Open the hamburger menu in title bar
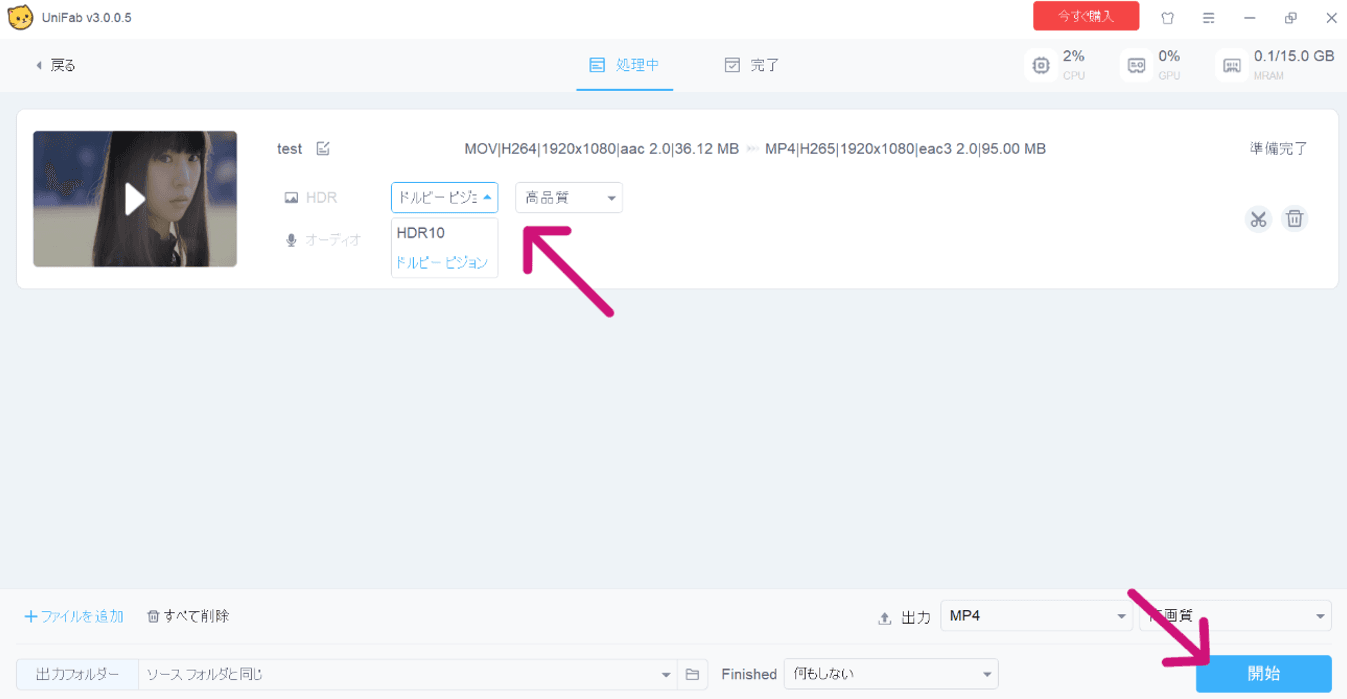This screenshot has width=1347, height=699. pos(1208,18)
